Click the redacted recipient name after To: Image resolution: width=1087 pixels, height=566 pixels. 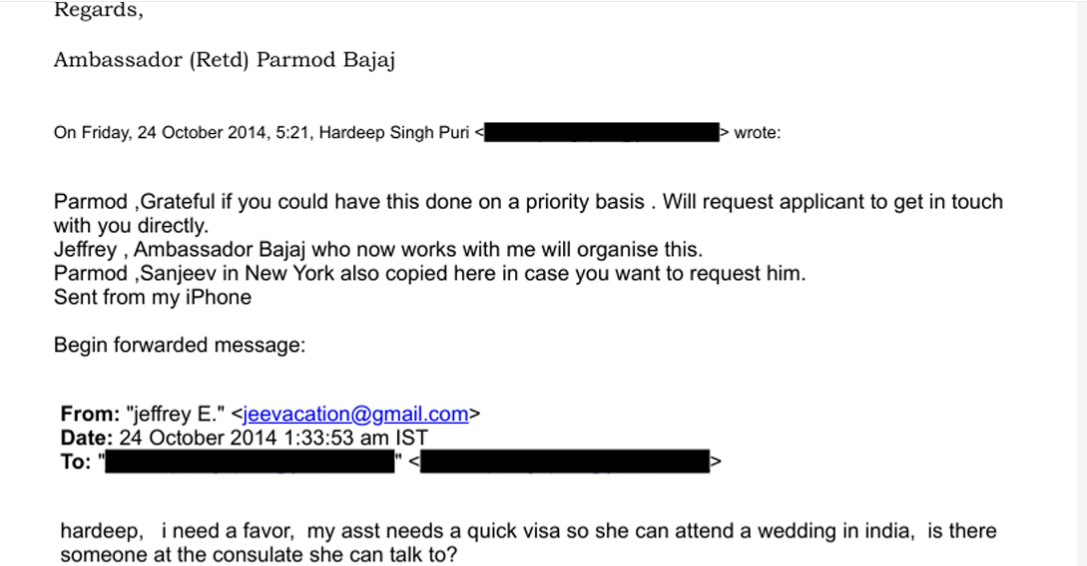251,461
